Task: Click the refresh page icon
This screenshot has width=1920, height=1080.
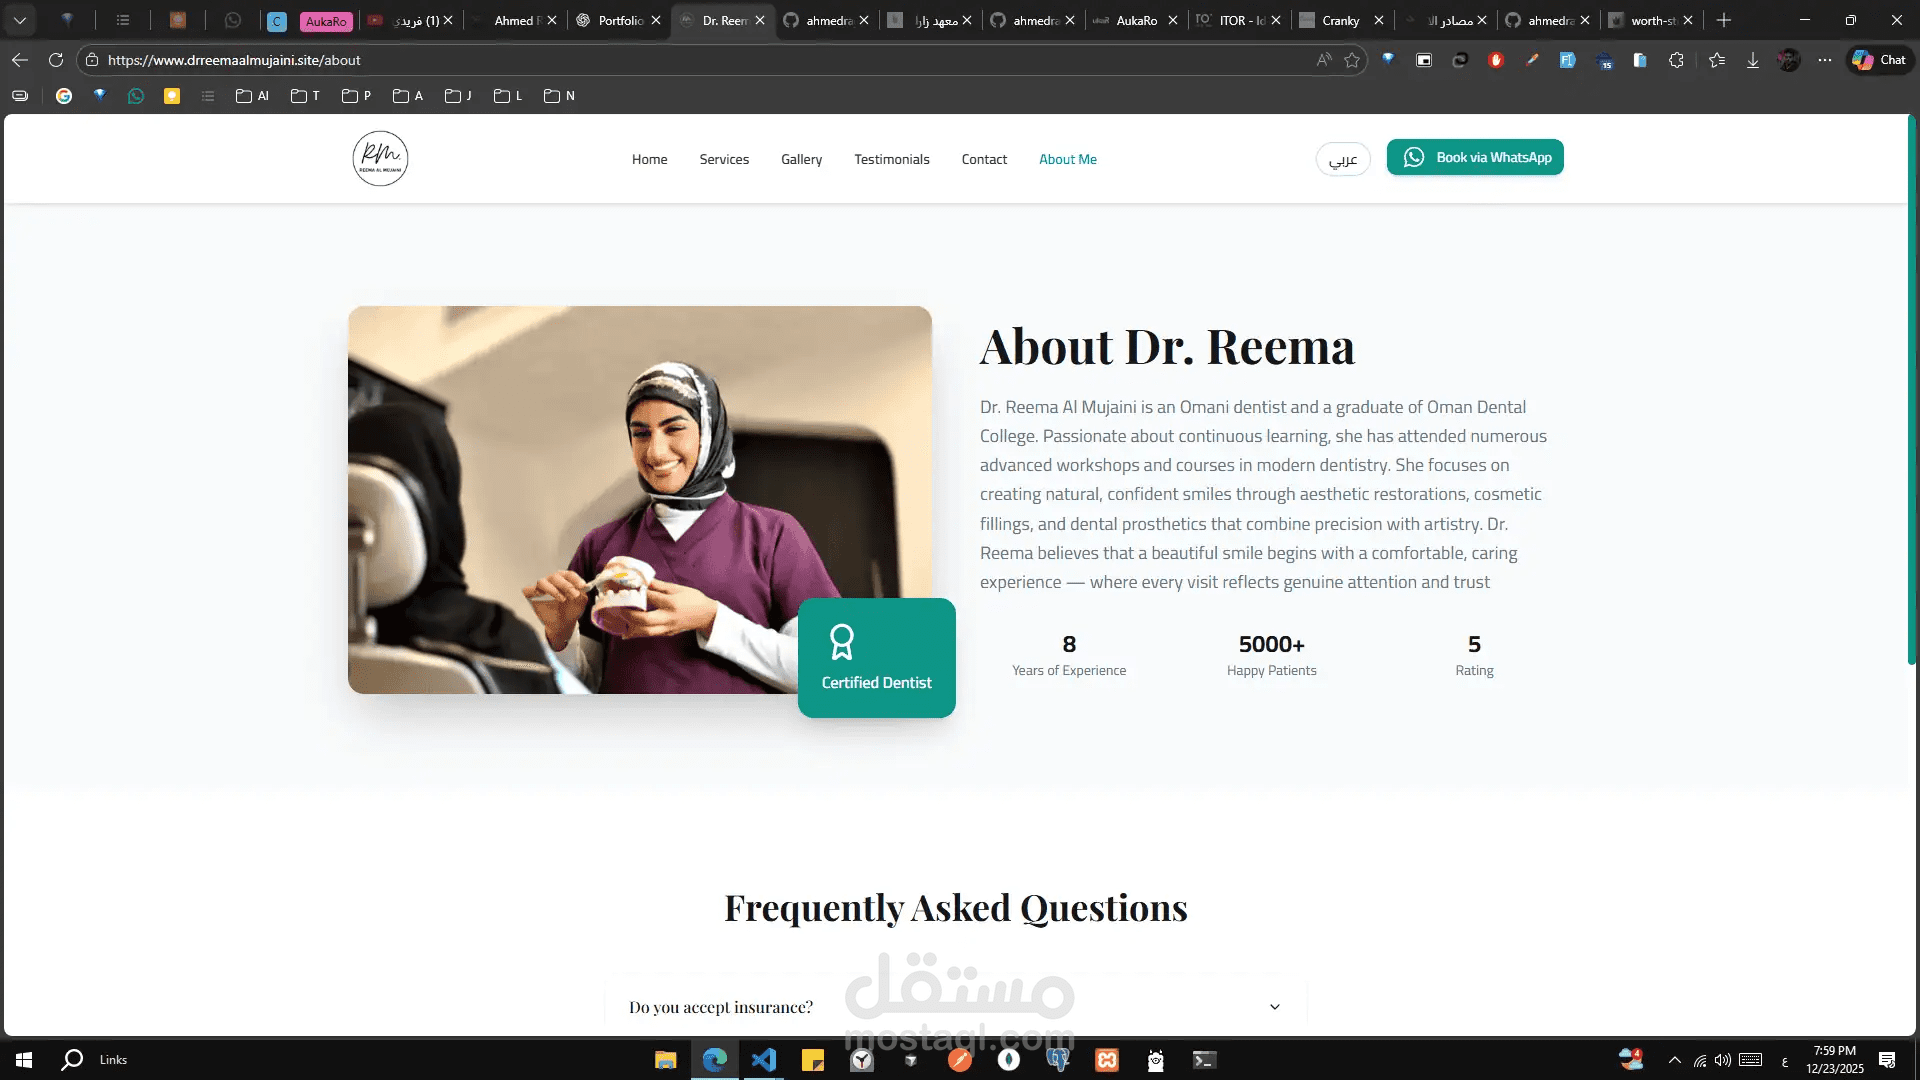Action: point(56,60)
